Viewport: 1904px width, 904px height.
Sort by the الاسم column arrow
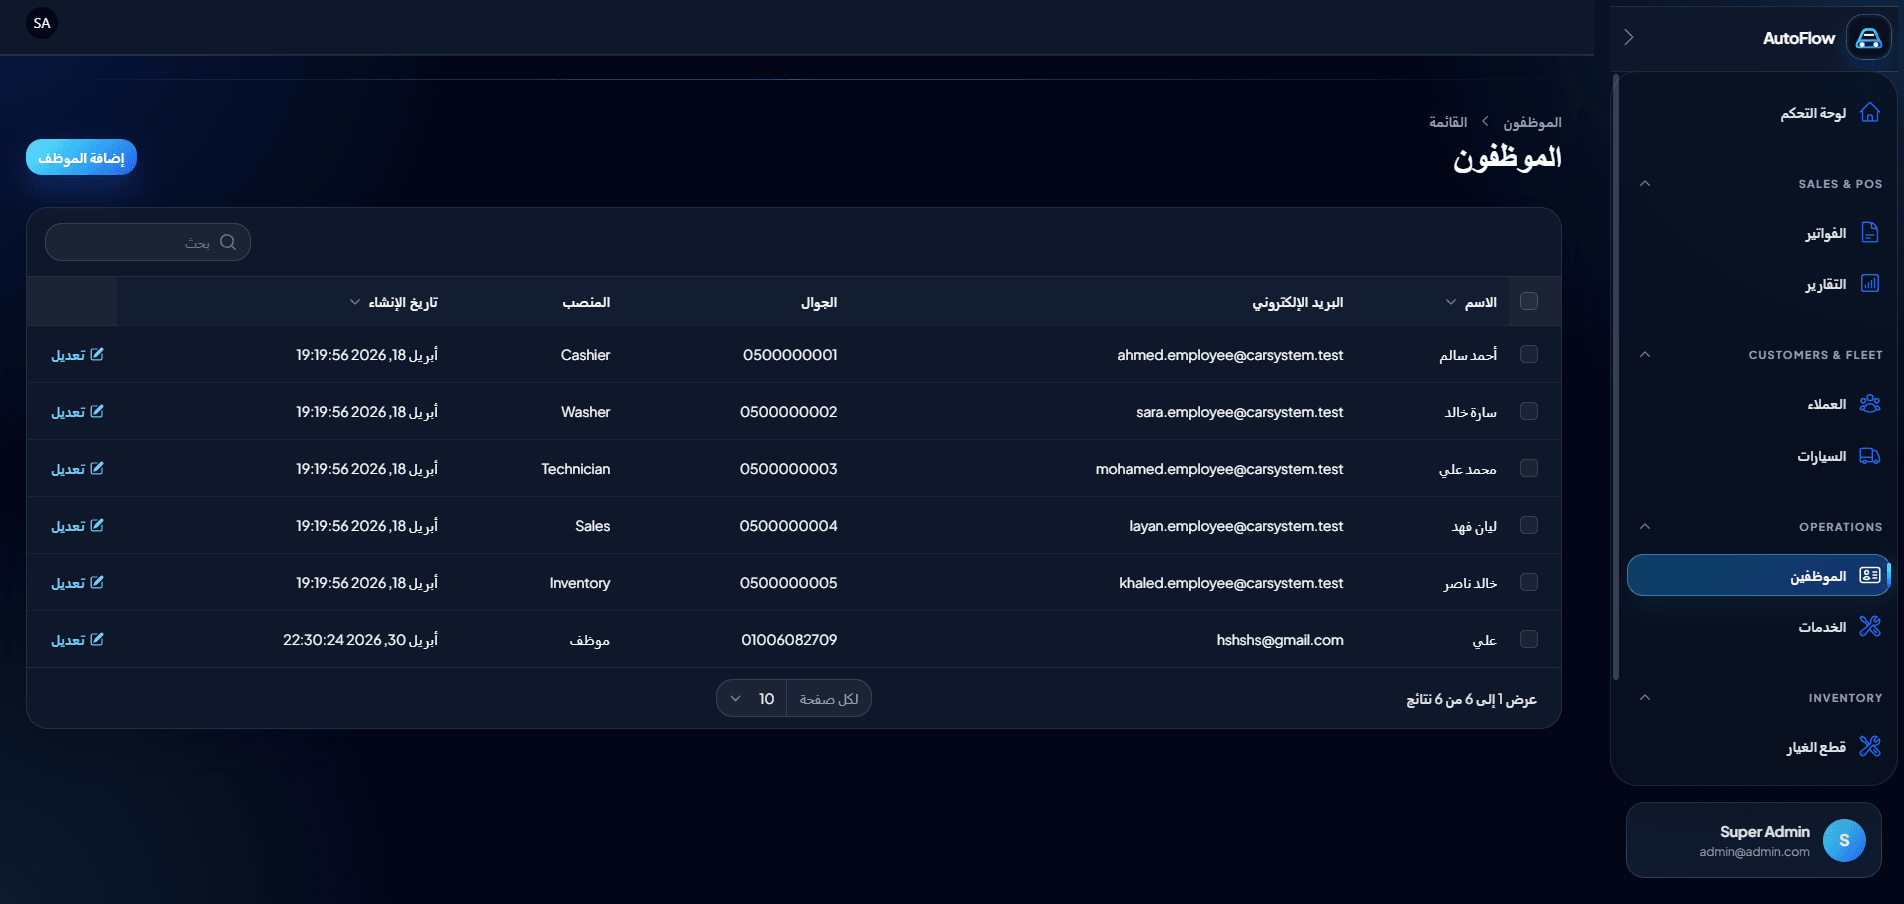[1450, 302]
